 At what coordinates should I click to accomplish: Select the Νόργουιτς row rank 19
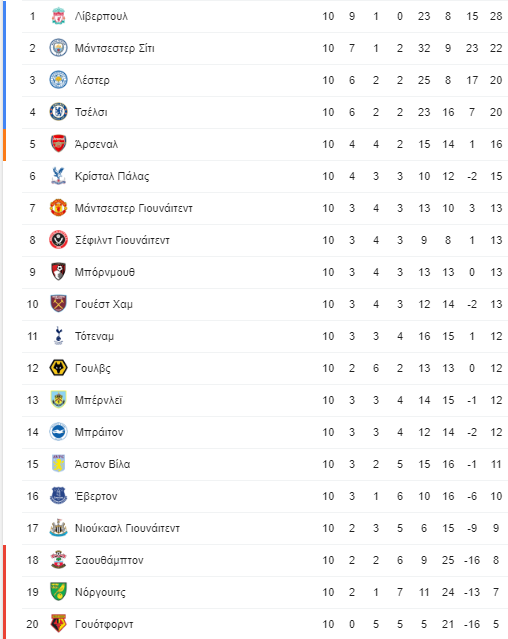33,592
